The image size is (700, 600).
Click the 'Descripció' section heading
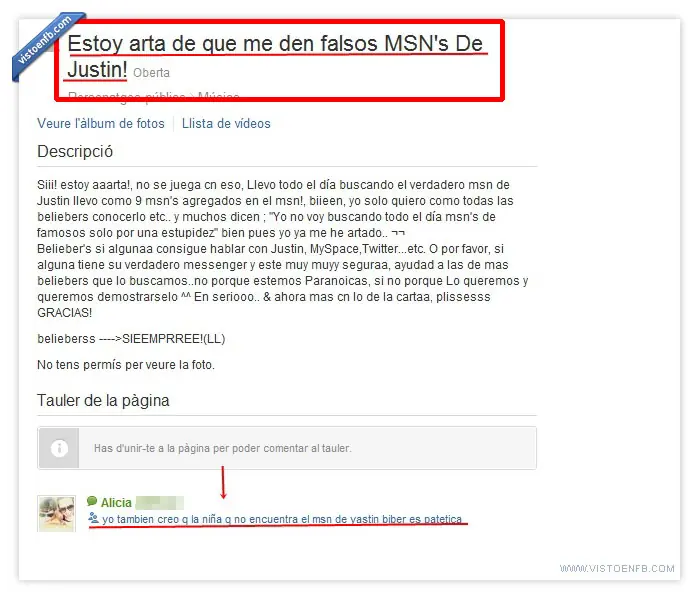point(75,152)
